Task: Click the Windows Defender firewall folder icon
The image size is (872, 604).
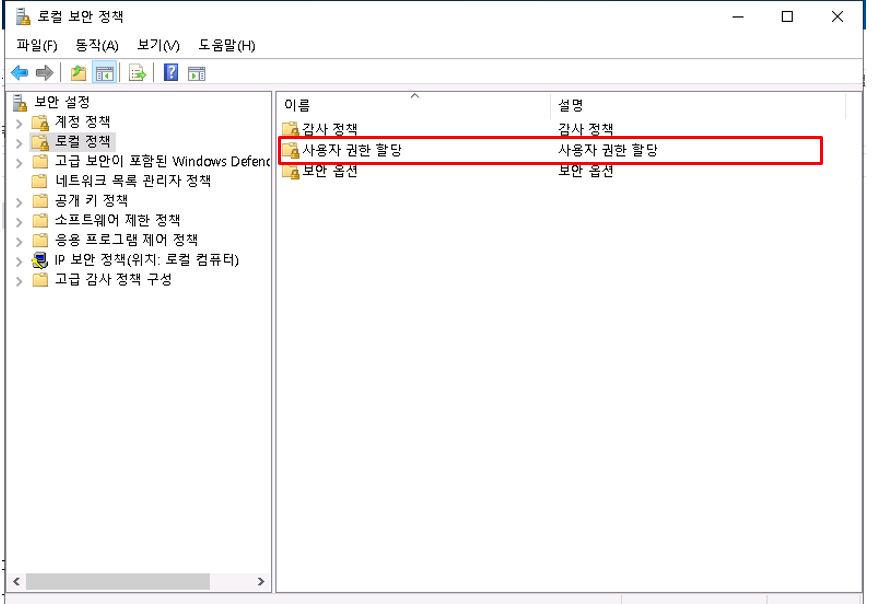Action: click(40, 162)
